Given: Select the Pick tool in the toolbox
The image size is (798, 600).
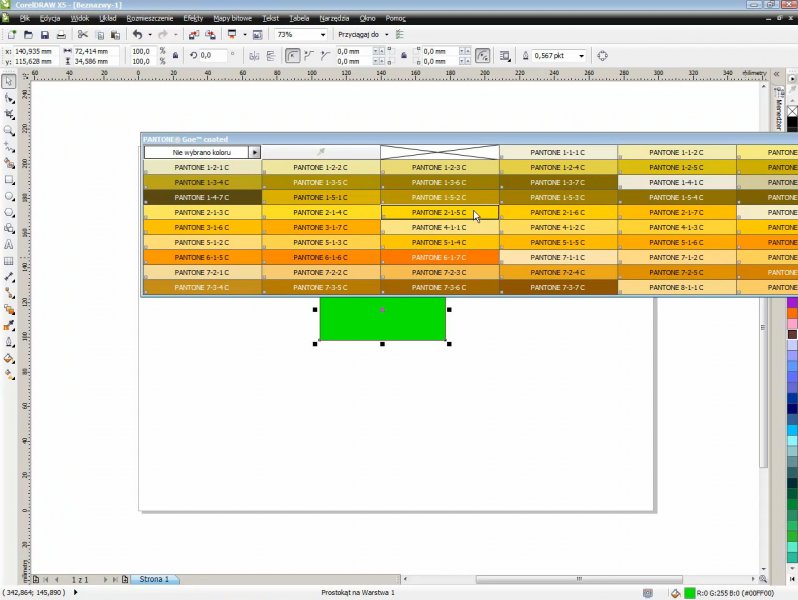Looking at the screenshot, I should point(9,81).
